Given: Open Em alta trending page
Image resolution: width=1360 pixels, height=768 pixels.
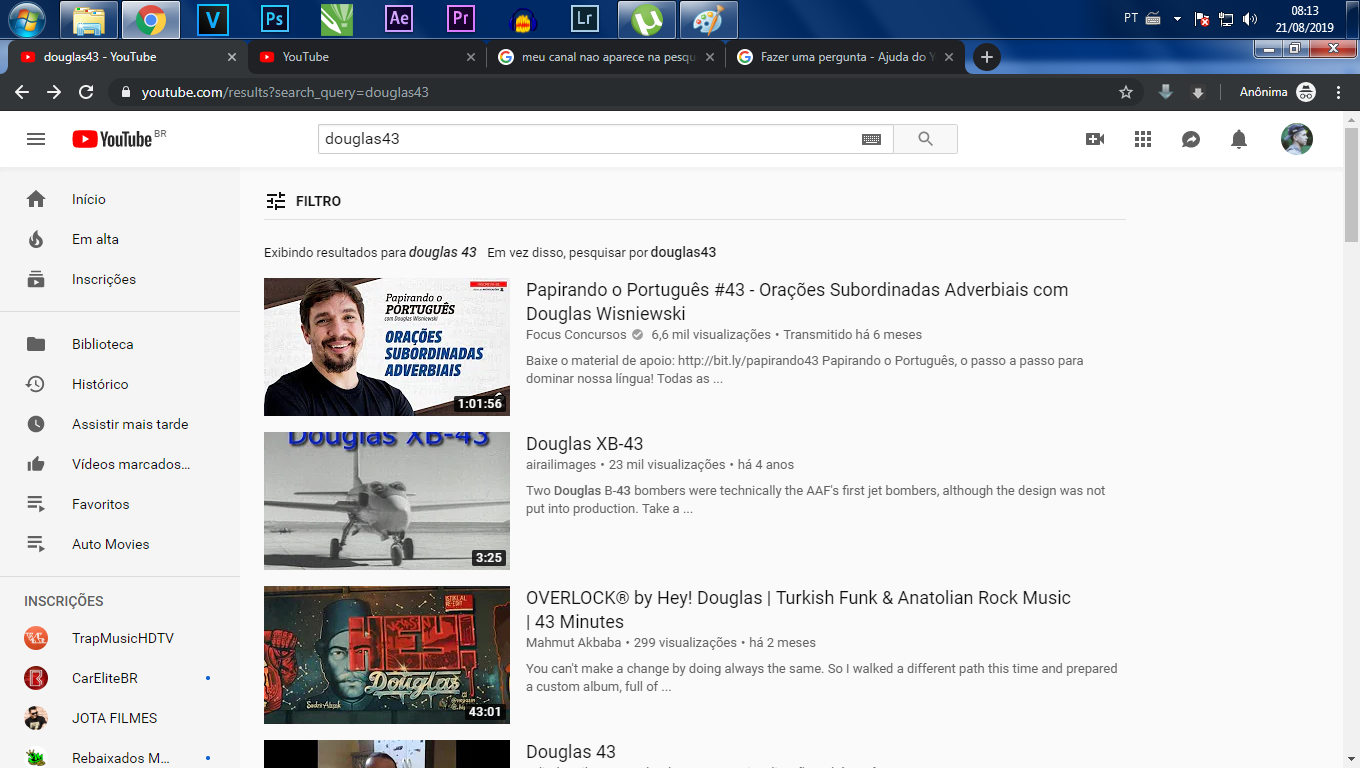Looking at the screenshot, I should [120, 239].
